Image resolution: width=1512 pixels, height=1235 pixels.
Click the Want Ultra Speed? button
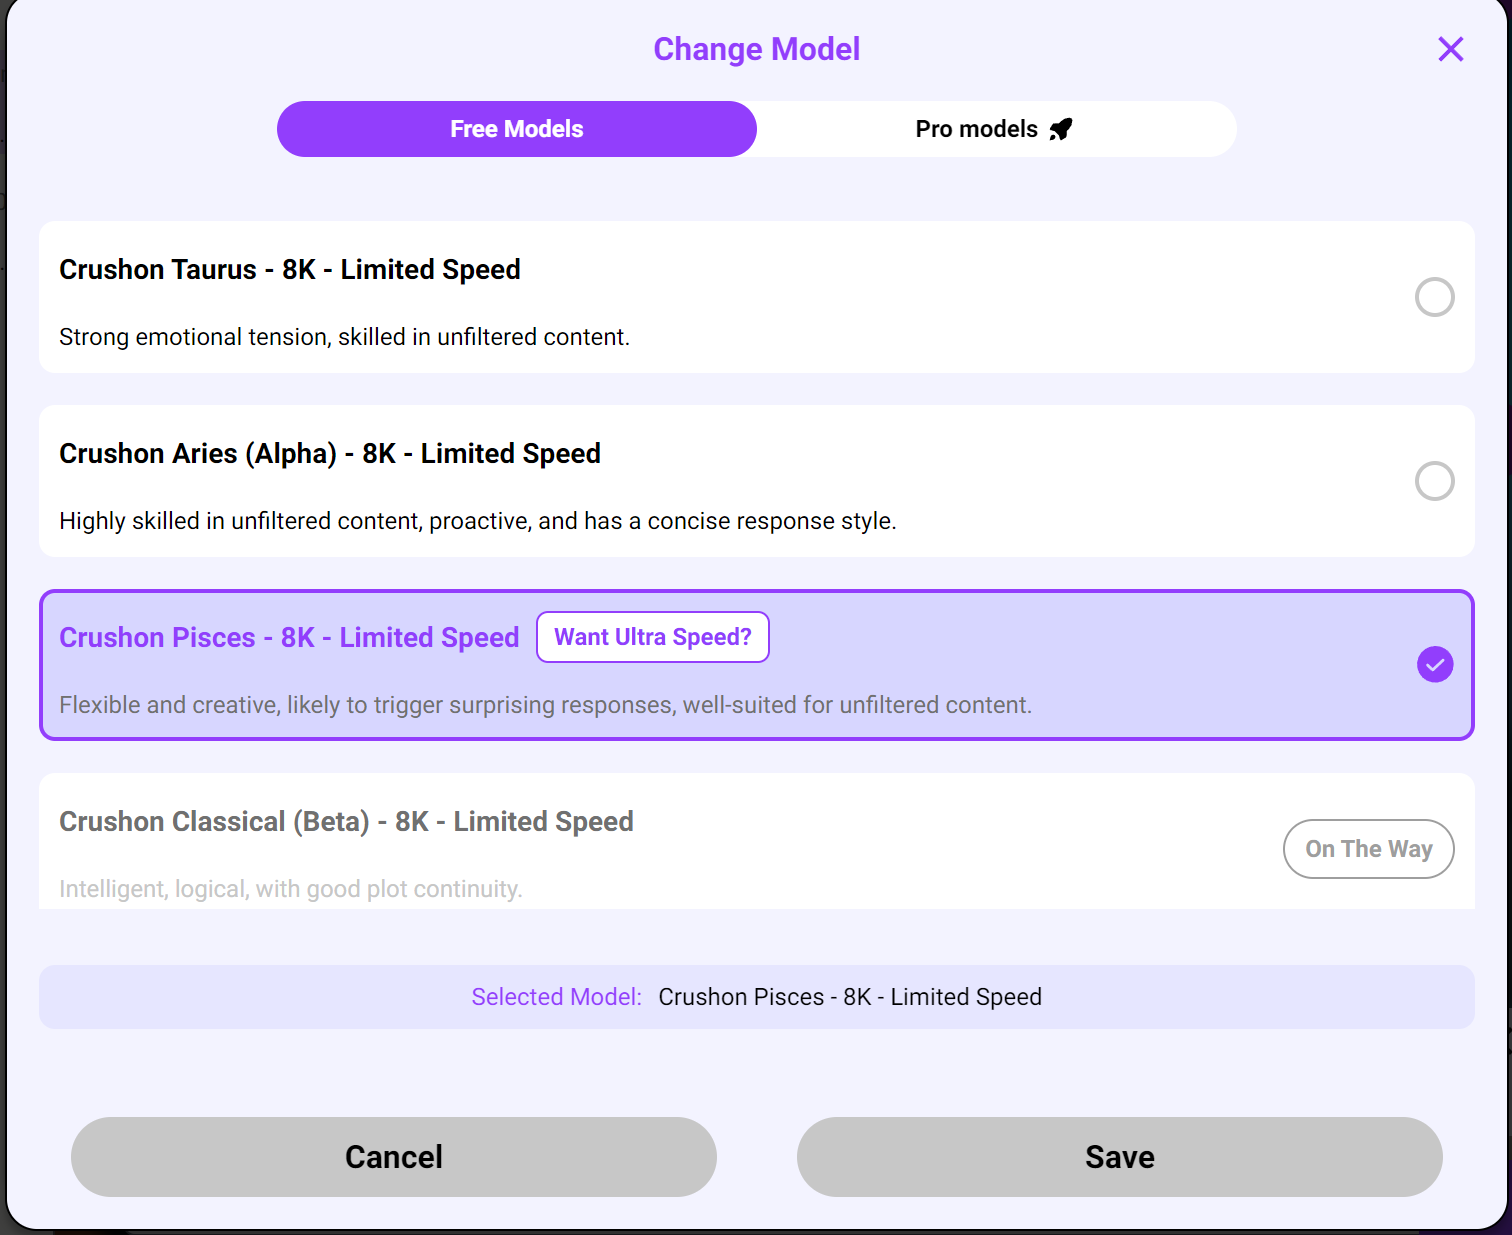click(x=653, y=637)
